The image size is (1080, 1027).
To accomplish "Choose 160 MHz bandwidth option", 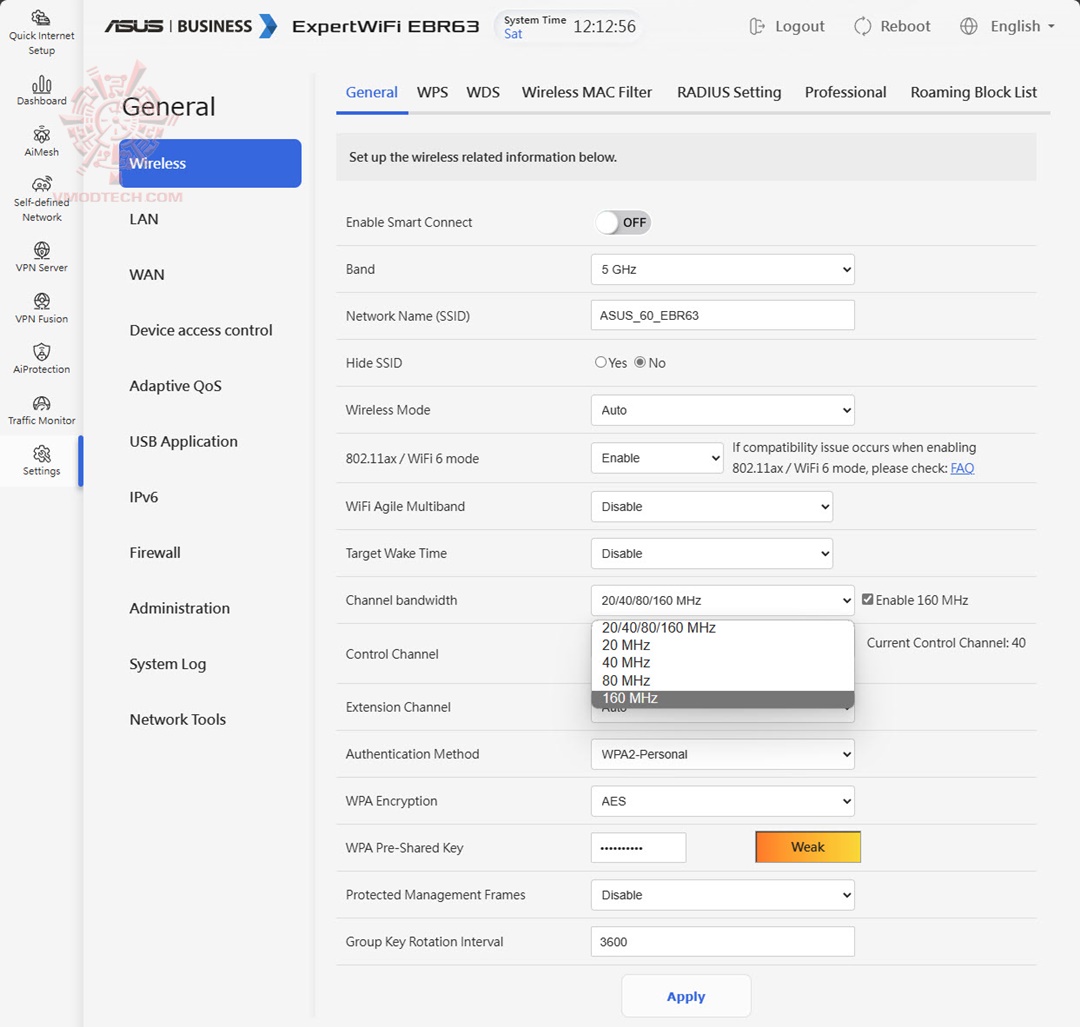I will coord(723,698).
